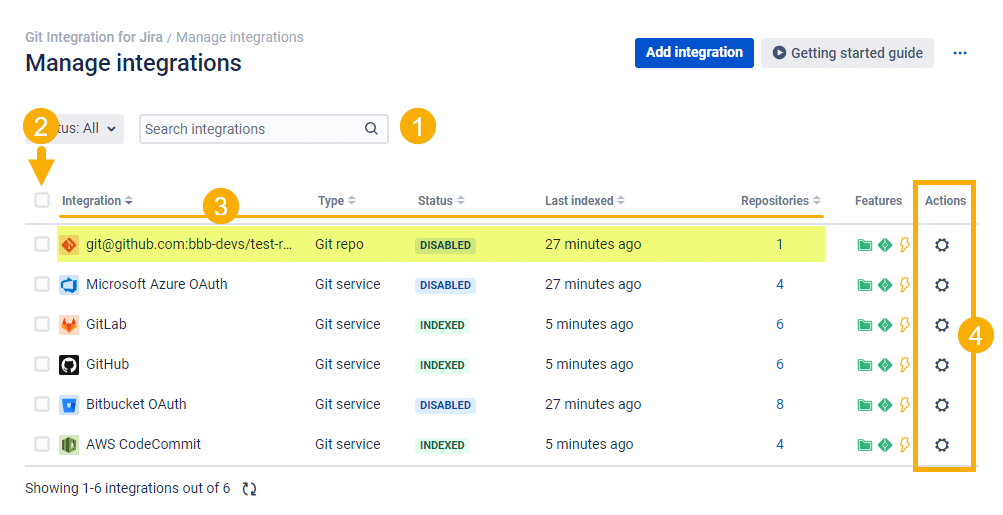The width and height of the screenshot is (1003, 515).
Task: Open the Getting started guide
Action: coord(847,53)
